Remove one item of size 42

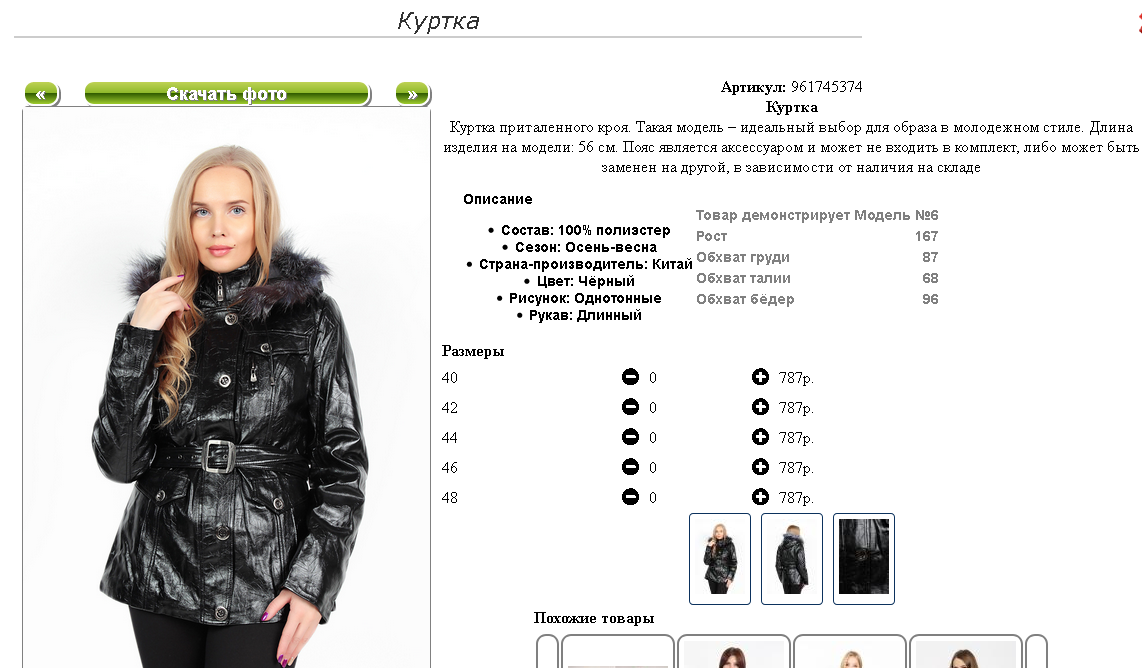(x=630, y=406)
